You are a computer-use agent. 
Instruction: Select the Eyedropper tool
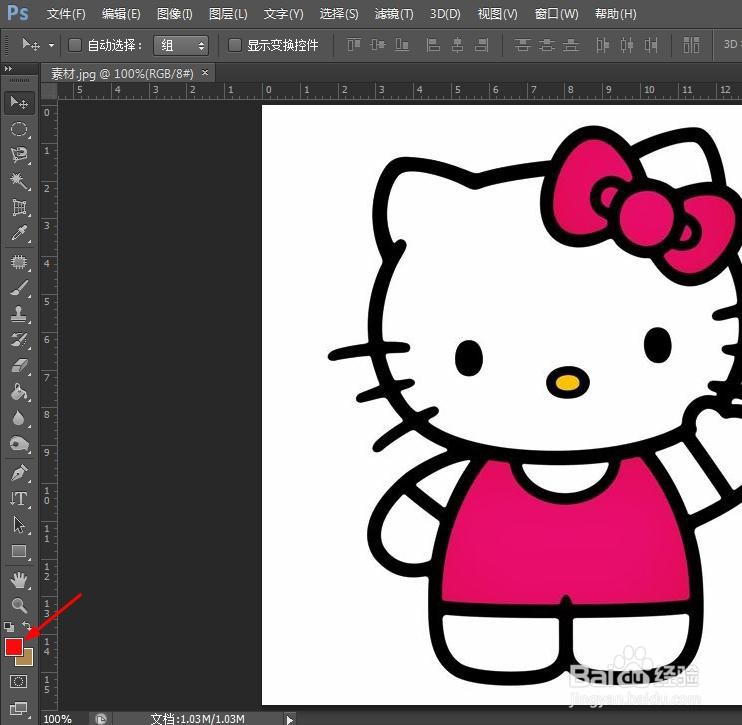click(19, 233)
